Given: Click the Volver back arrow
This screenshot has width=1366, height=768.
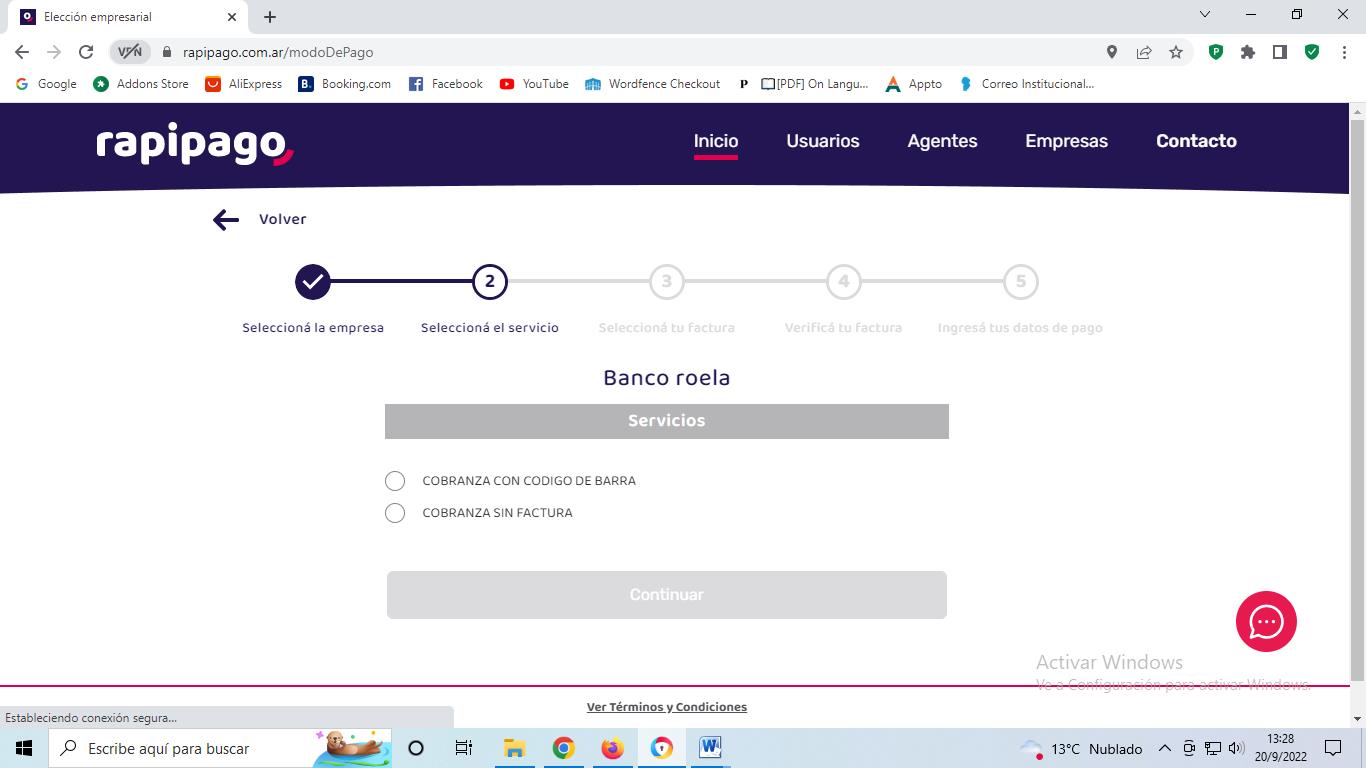Looking at the screenshot, I should click(226, 220).
